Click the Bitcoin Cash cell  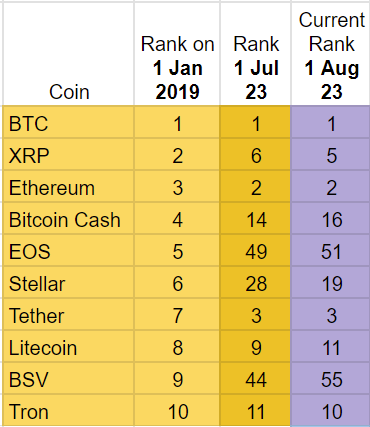[69, 218]
